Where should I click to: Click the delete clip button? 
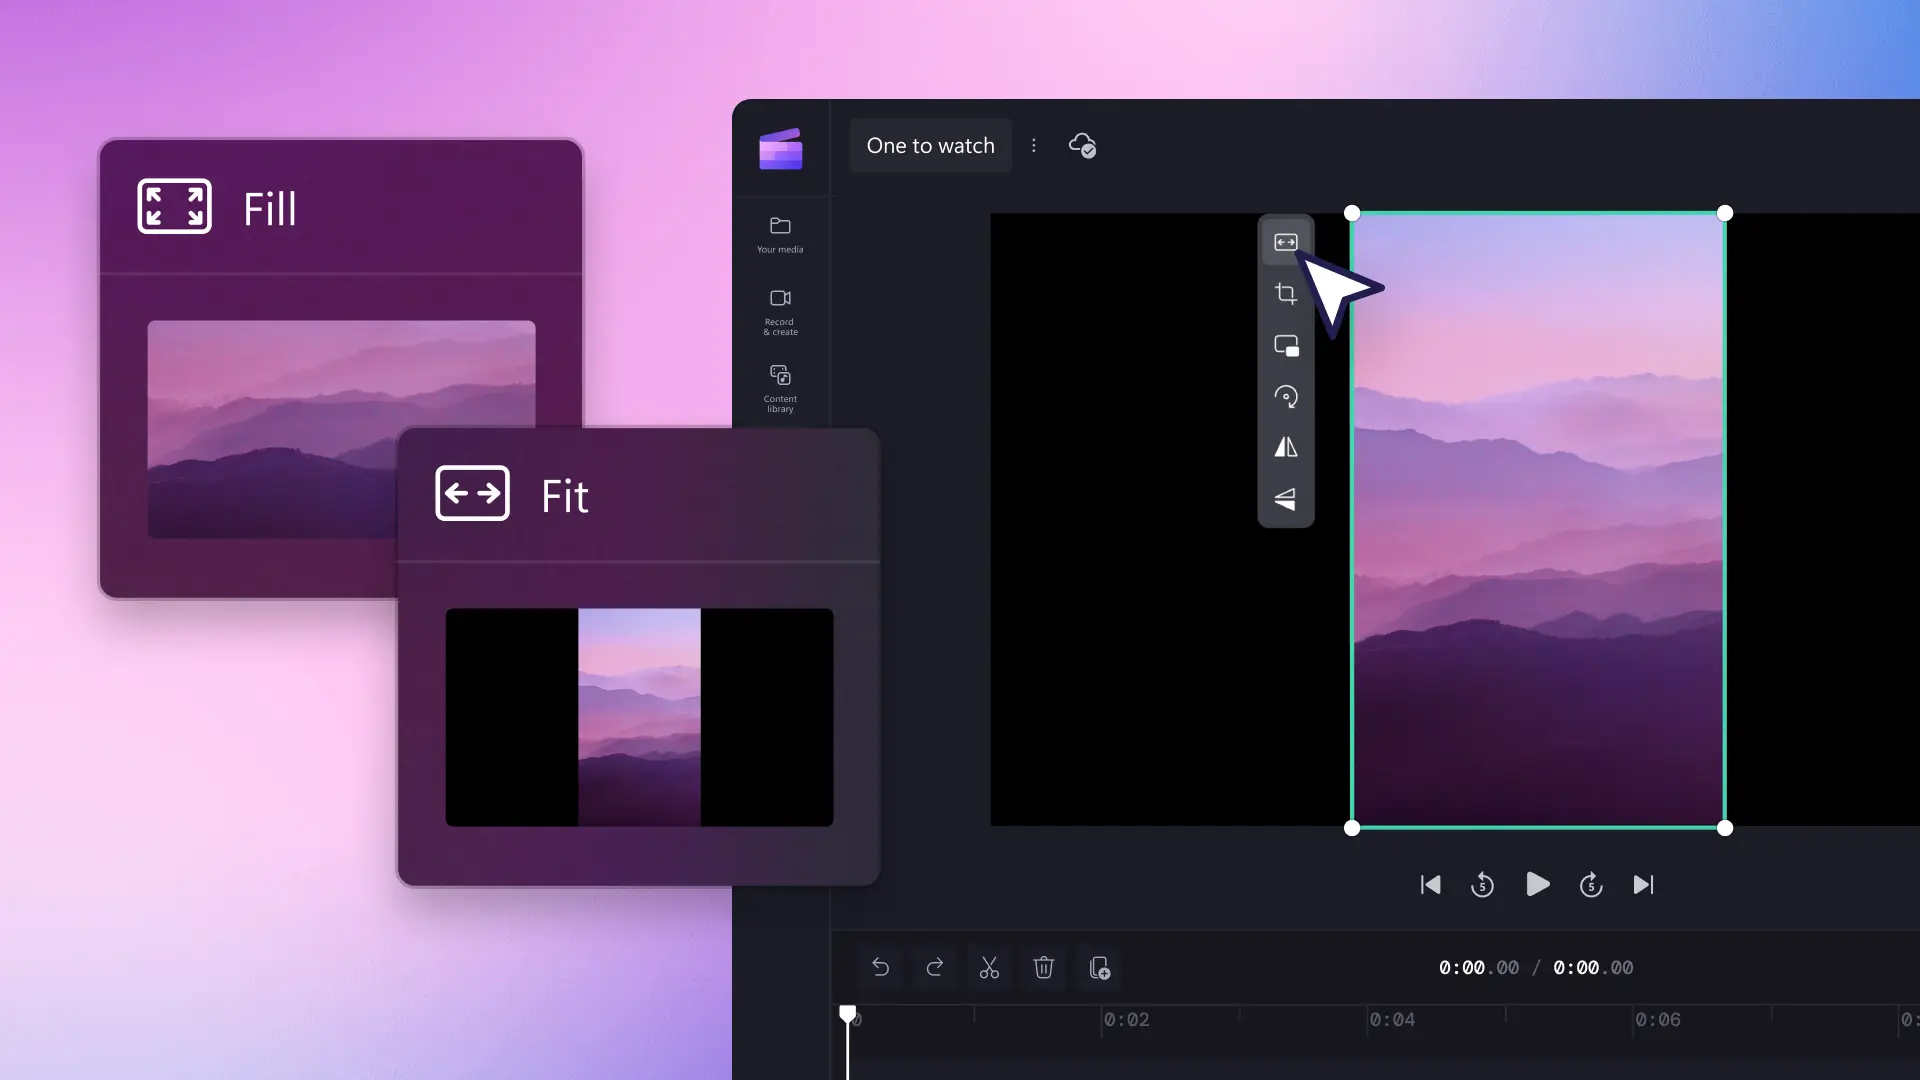(1043, 967)
